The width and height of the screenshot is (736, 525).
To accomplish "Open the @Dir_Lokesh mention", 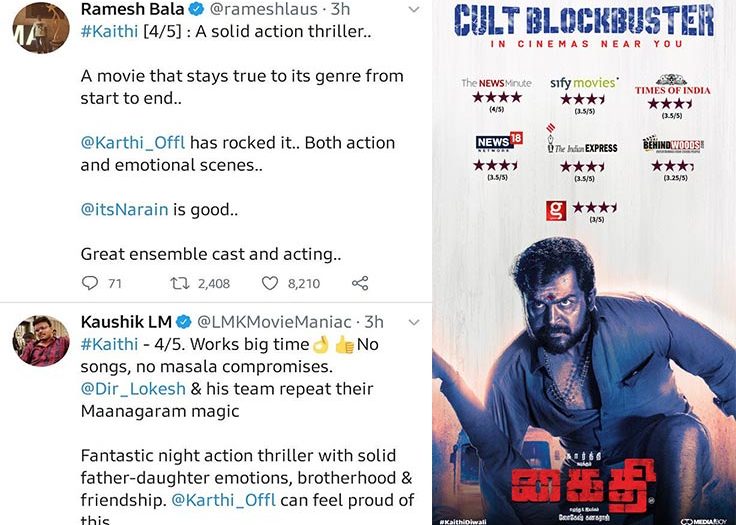I will pos(133,389).
